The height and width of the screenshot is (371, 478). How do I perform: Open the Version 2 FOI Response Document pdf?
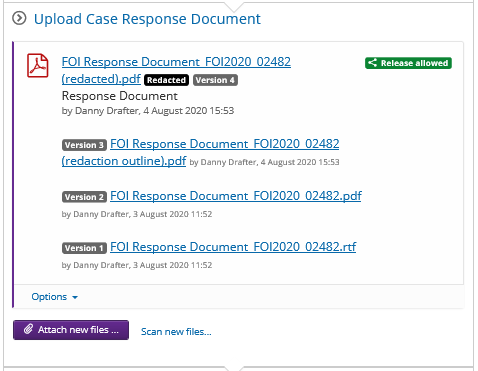(x=236, y=196)
